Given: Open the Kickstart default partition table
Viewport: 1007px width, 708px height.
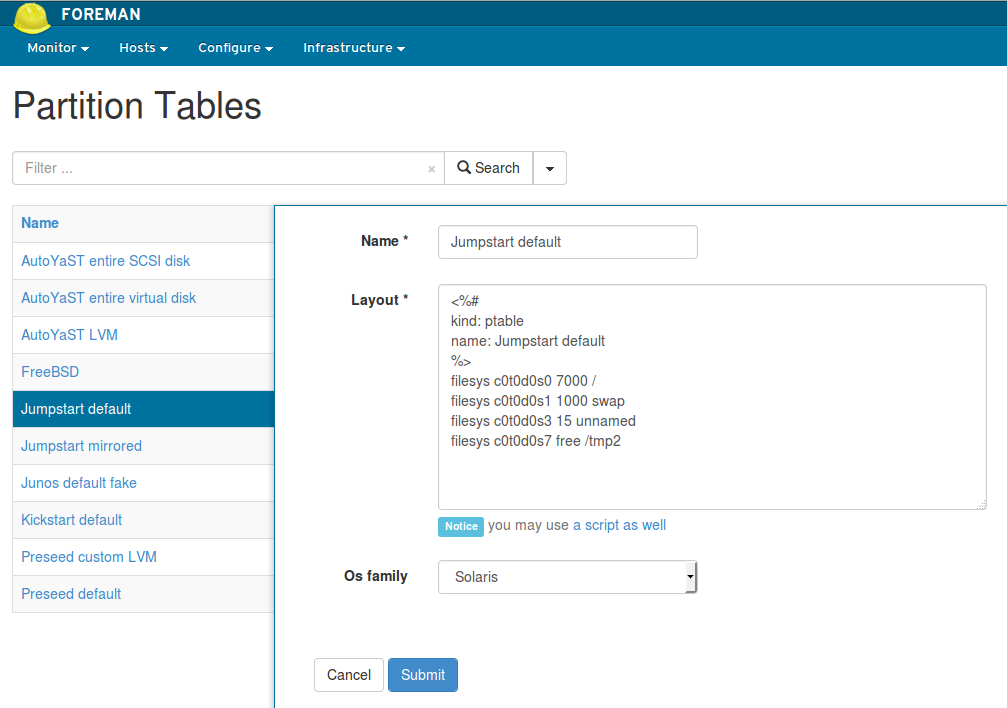Looking at the screenshot, I should pos(71,520).
